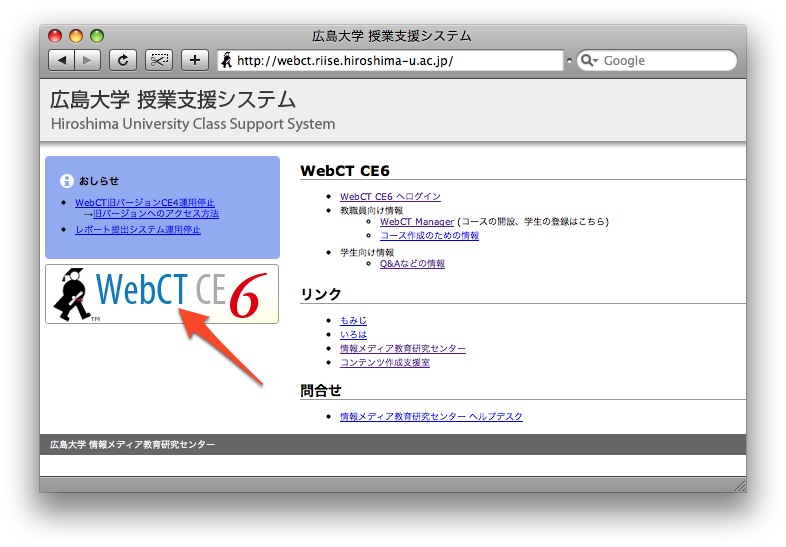Open the 情報メディア教育研究センター link under リンク
This screenshot has height=547, width=786.
click(403, 348)
